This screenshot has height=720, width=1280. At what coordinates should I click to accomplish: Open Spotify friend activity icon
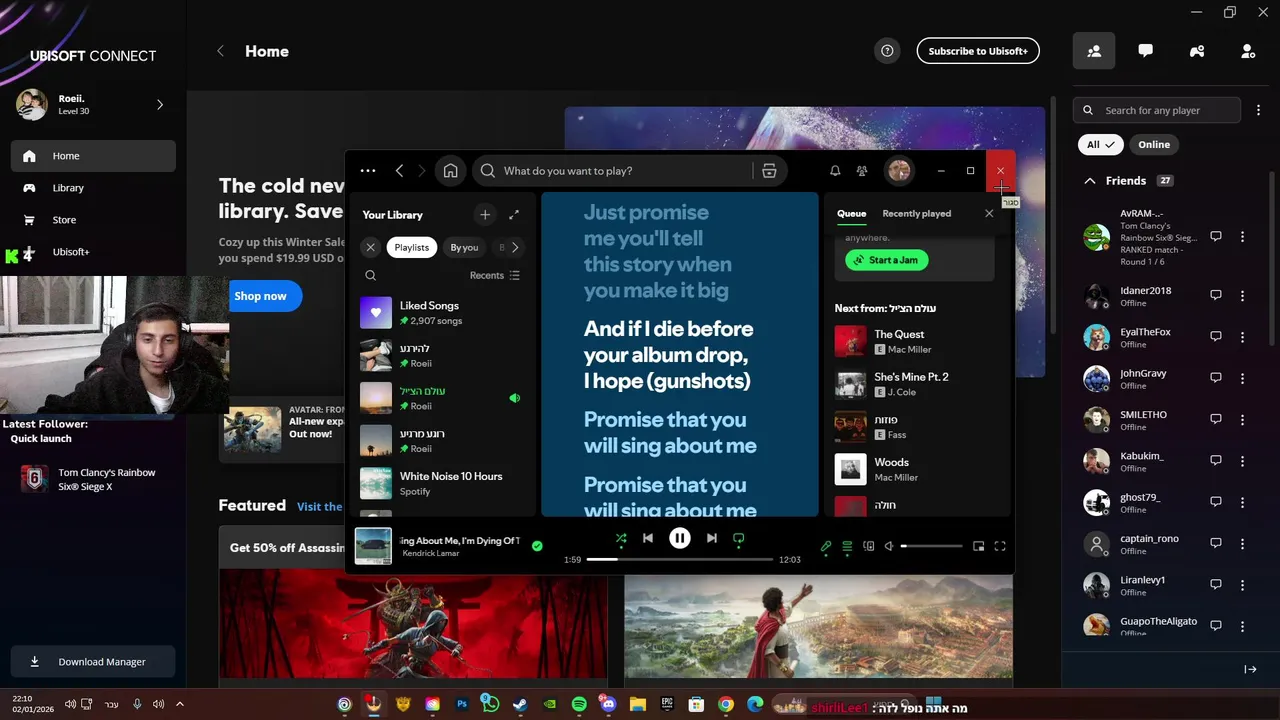tap(862, 171)
